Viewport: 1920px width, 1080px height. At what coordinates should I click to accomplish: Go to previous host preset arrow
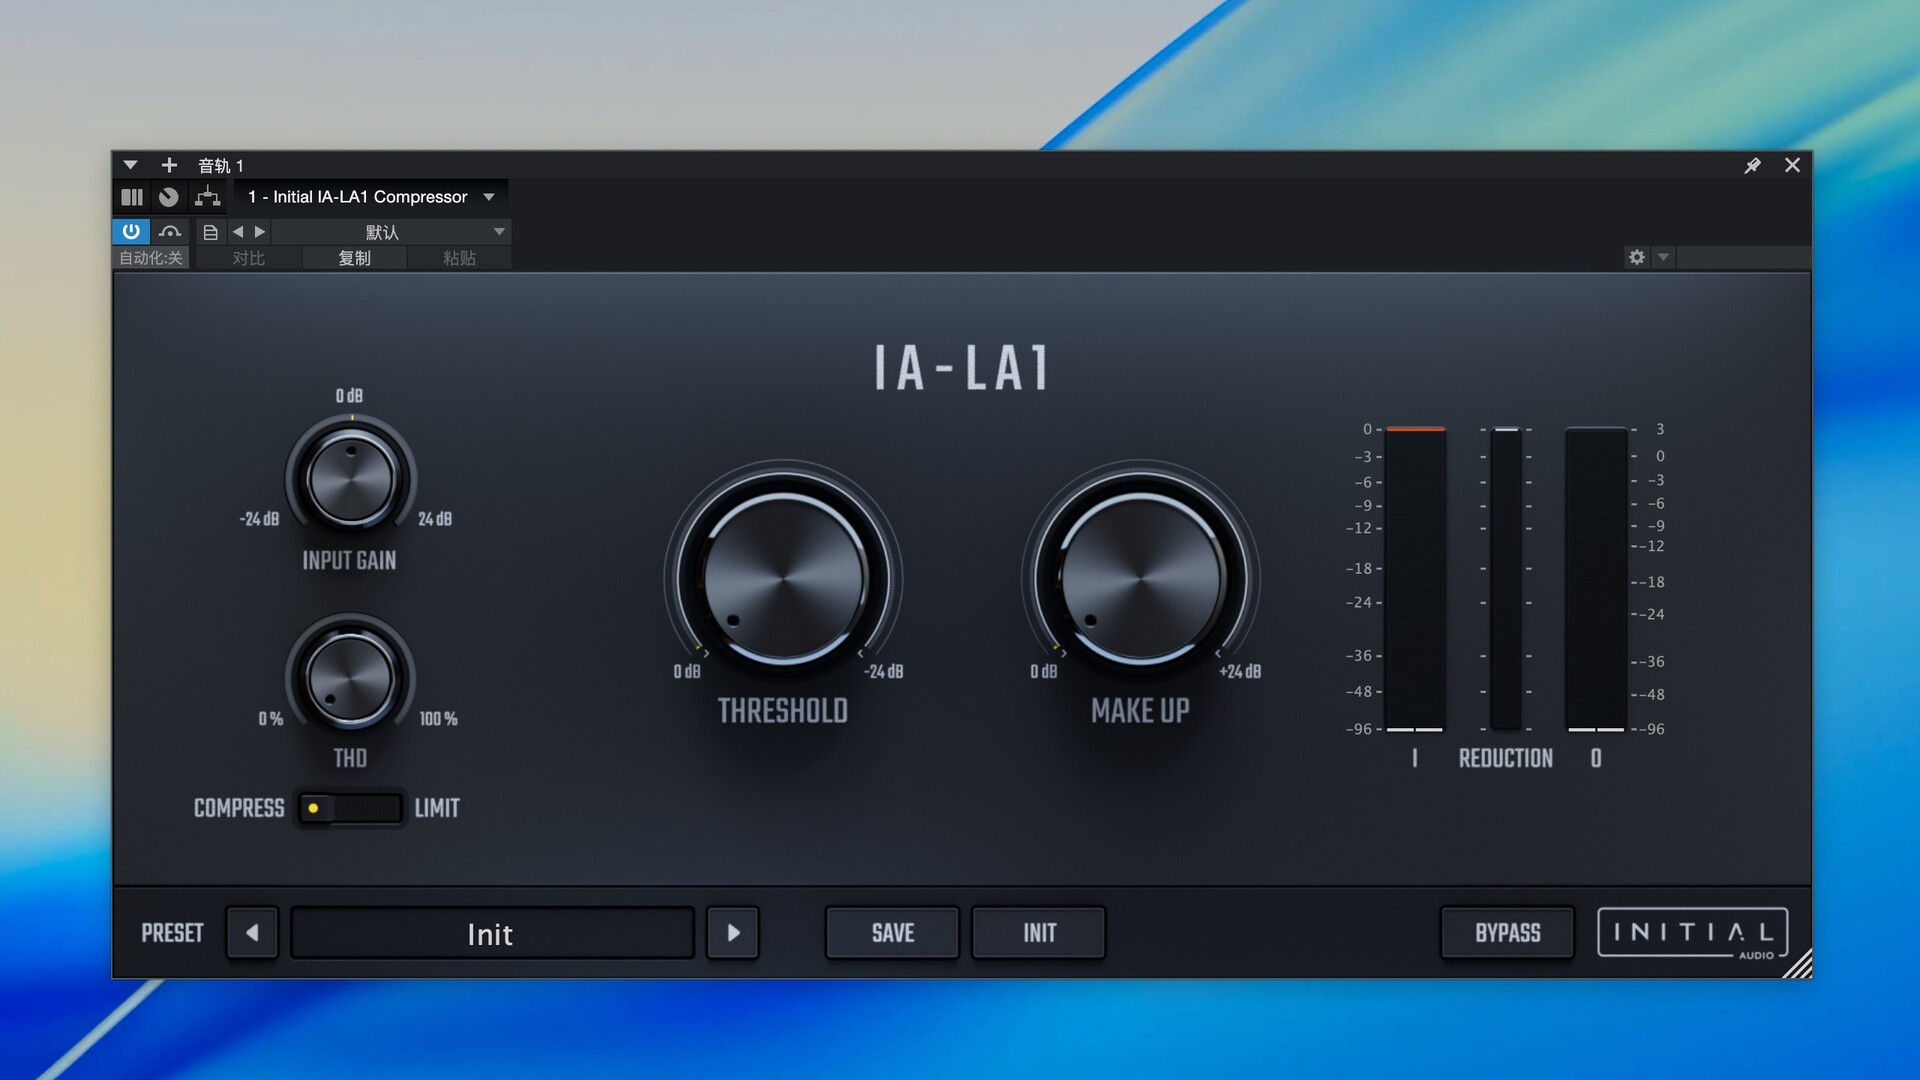coord(238,232)
